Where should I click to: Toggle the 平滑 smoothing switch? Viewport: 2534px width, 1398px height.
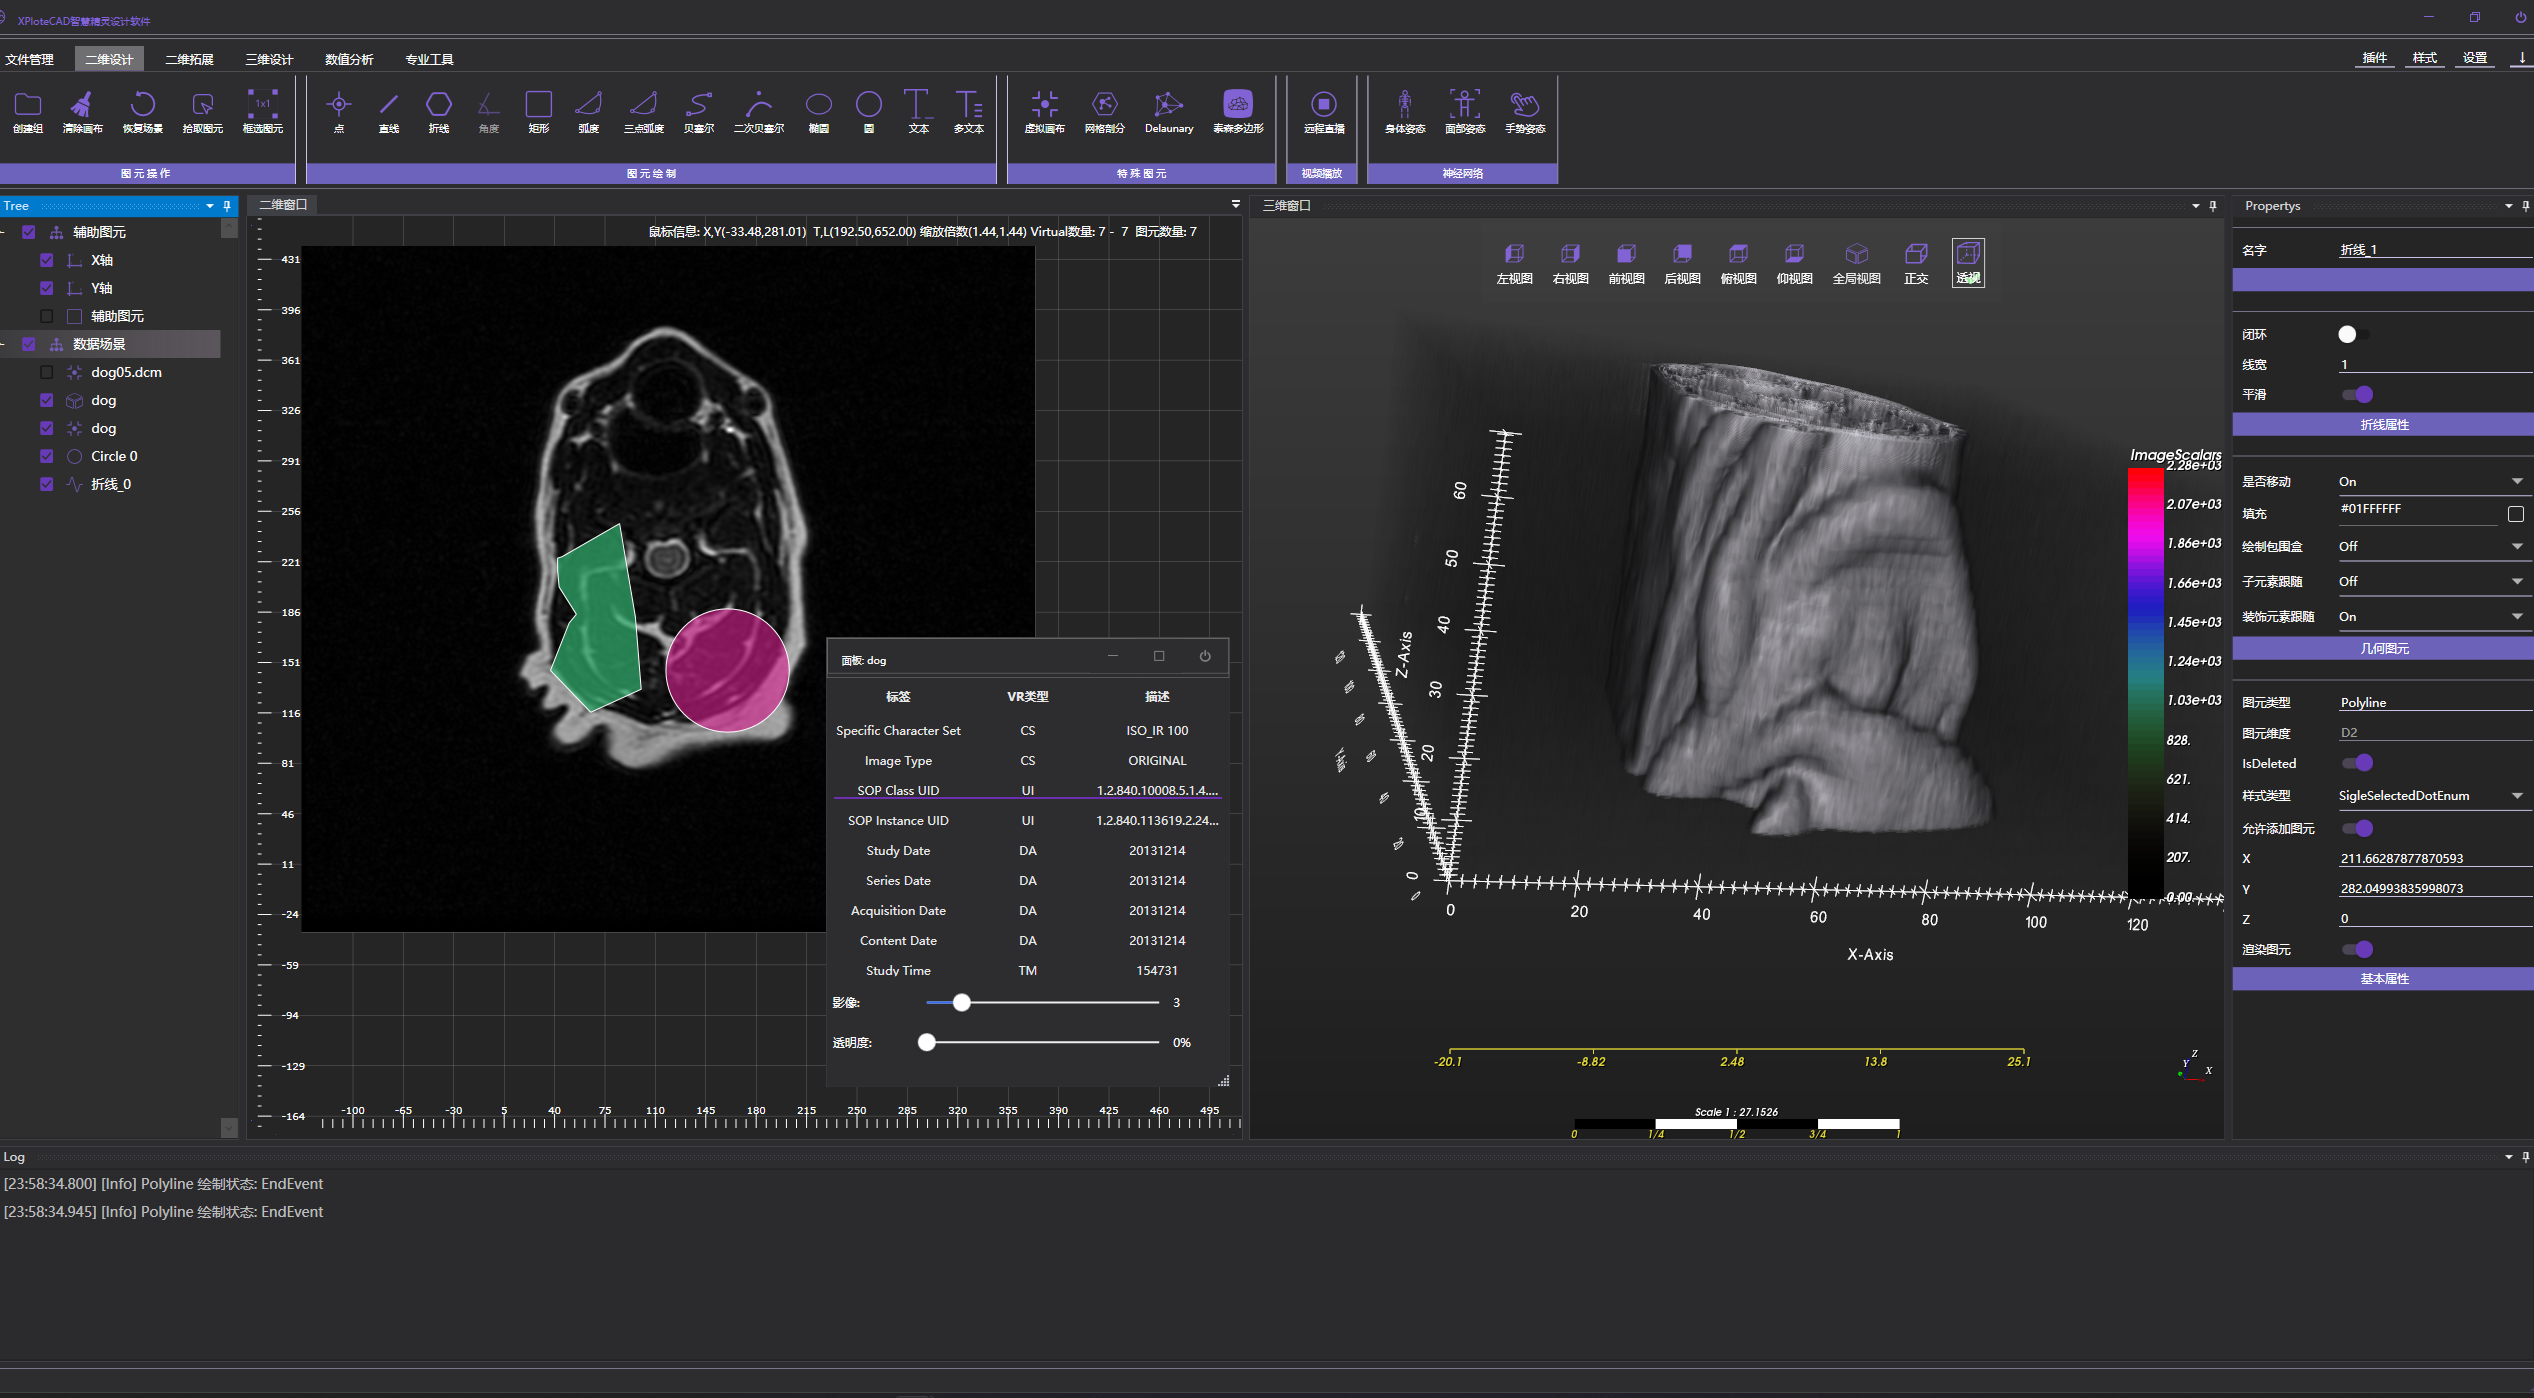point(2357,395)
